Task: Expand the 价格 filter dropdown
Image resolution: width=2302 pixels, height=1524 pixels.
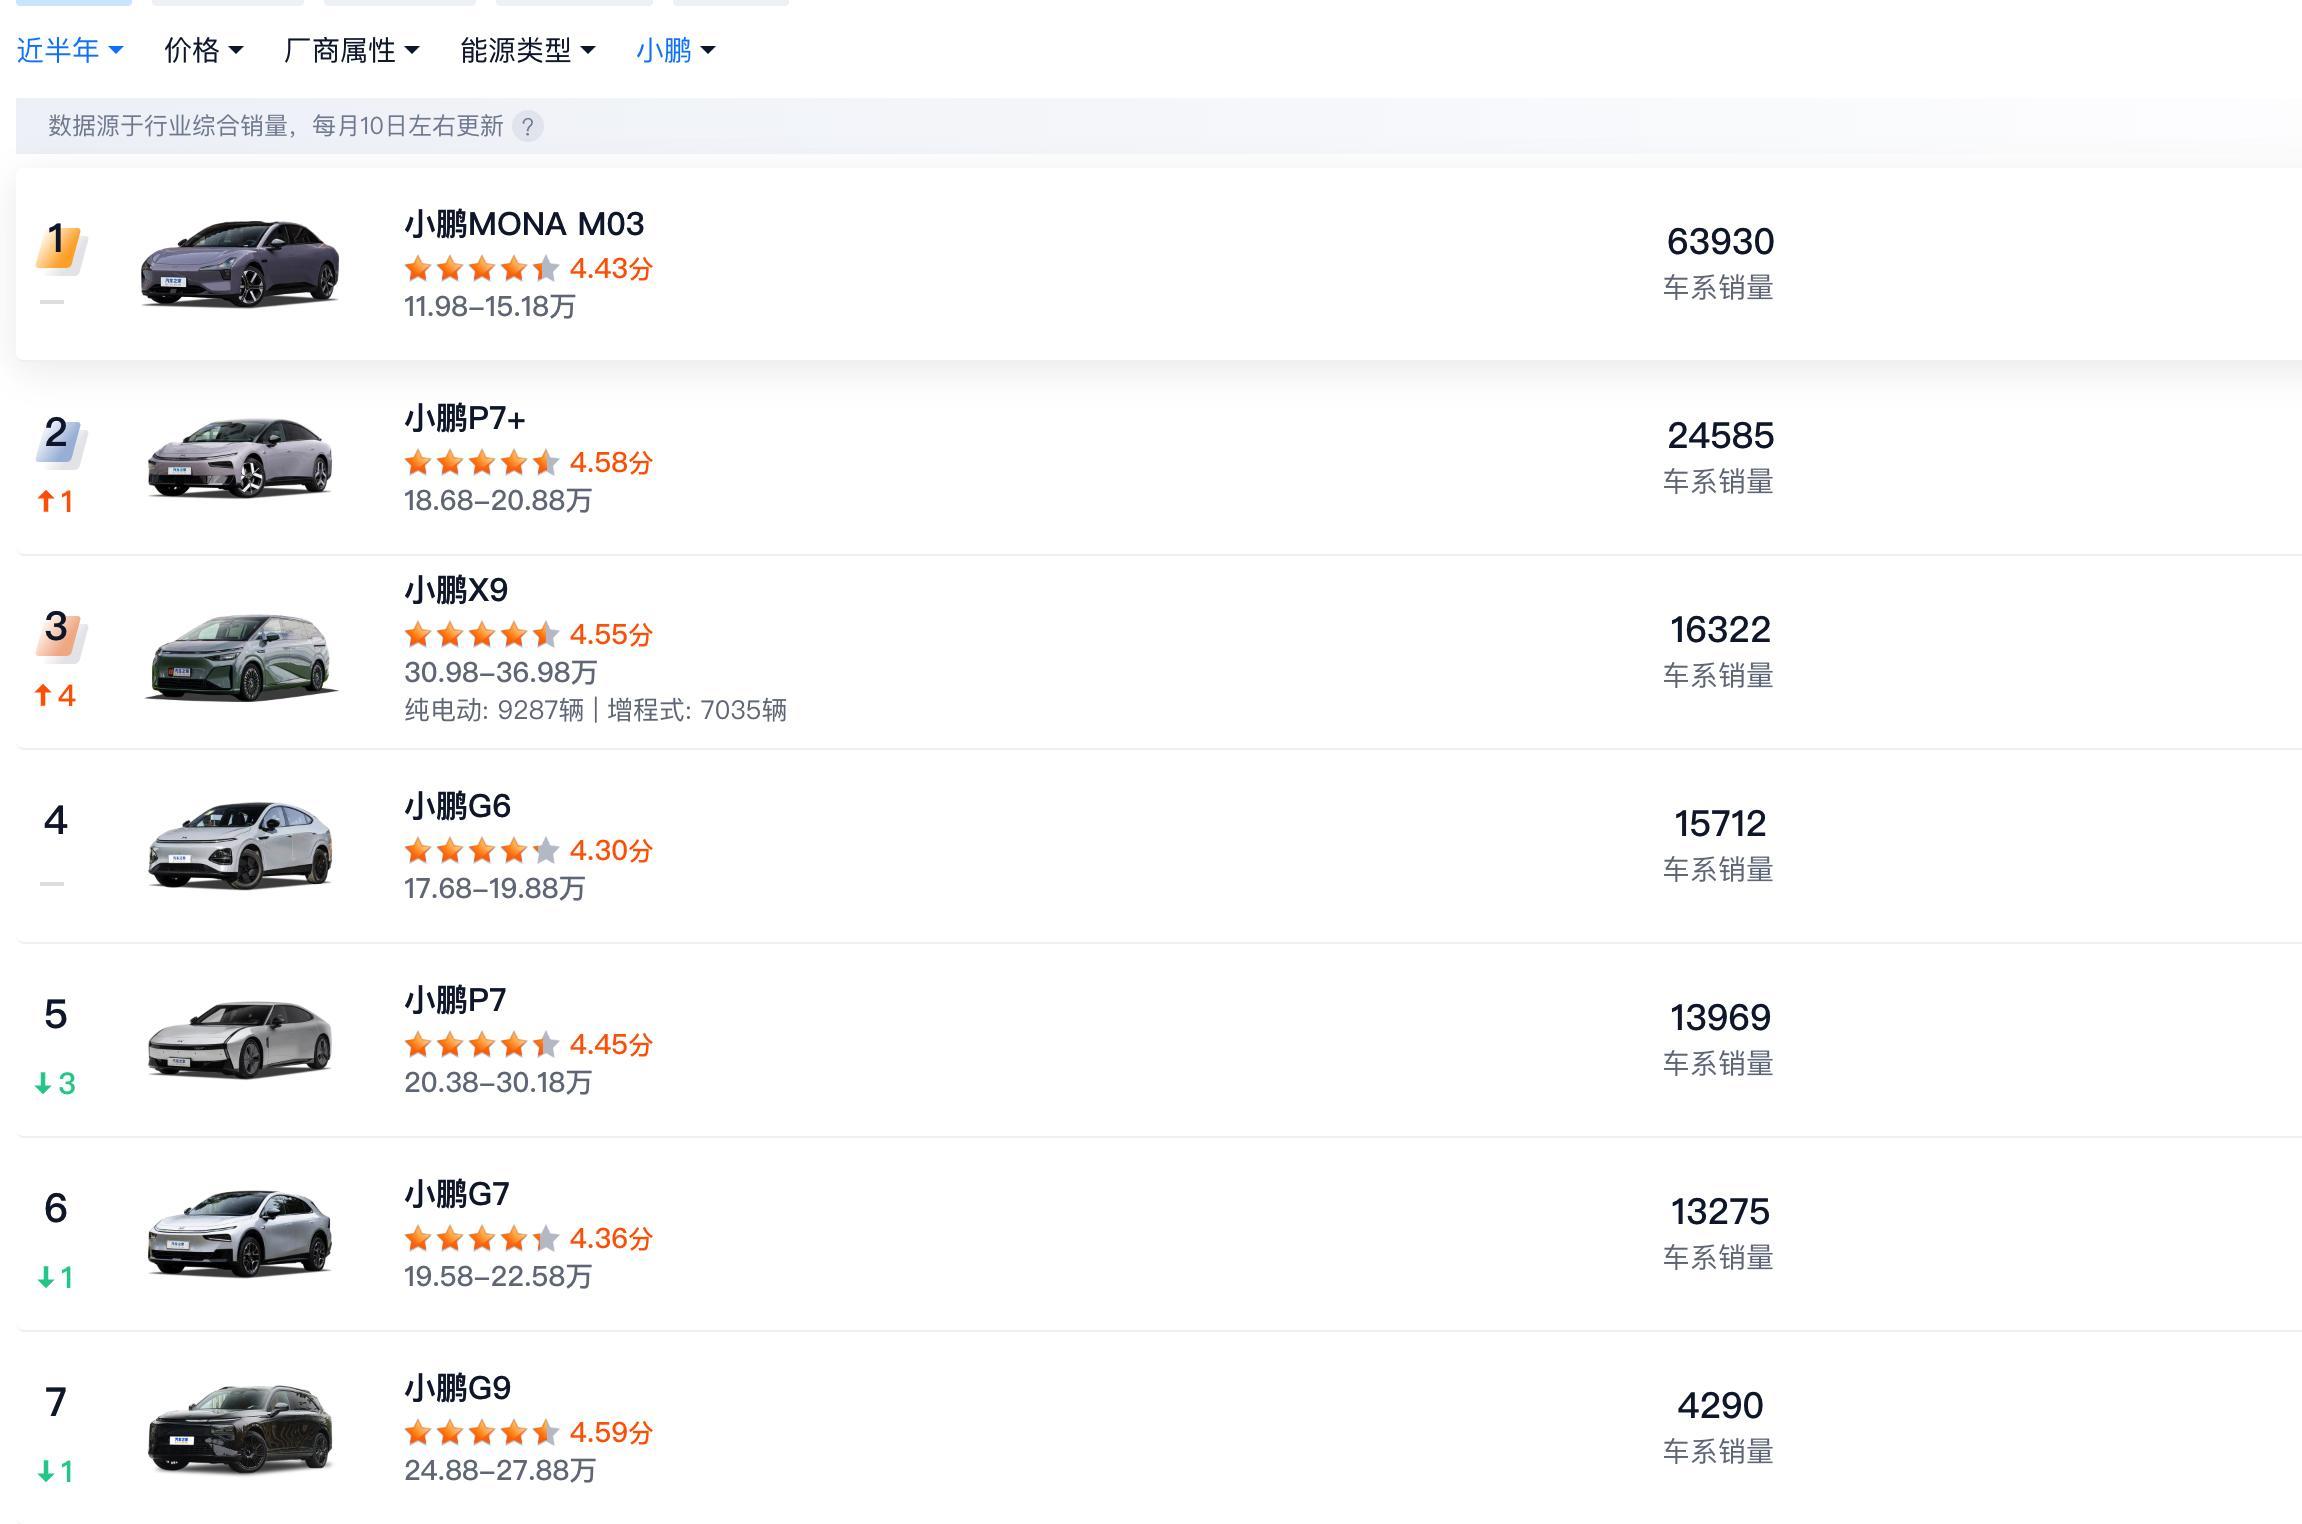Action: click(203, 50)
